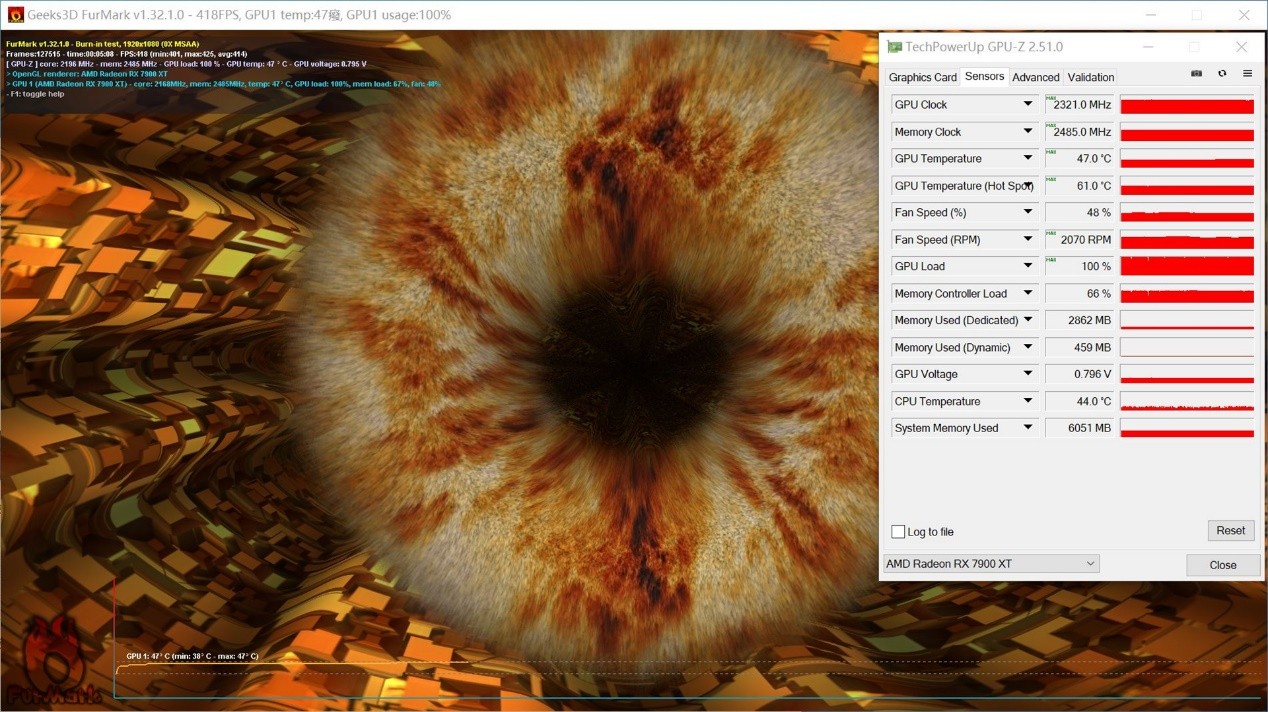The image size is (1268, 712).
Task: Open the System Memory Used dropdown
Action: [x=1027, y=428]
